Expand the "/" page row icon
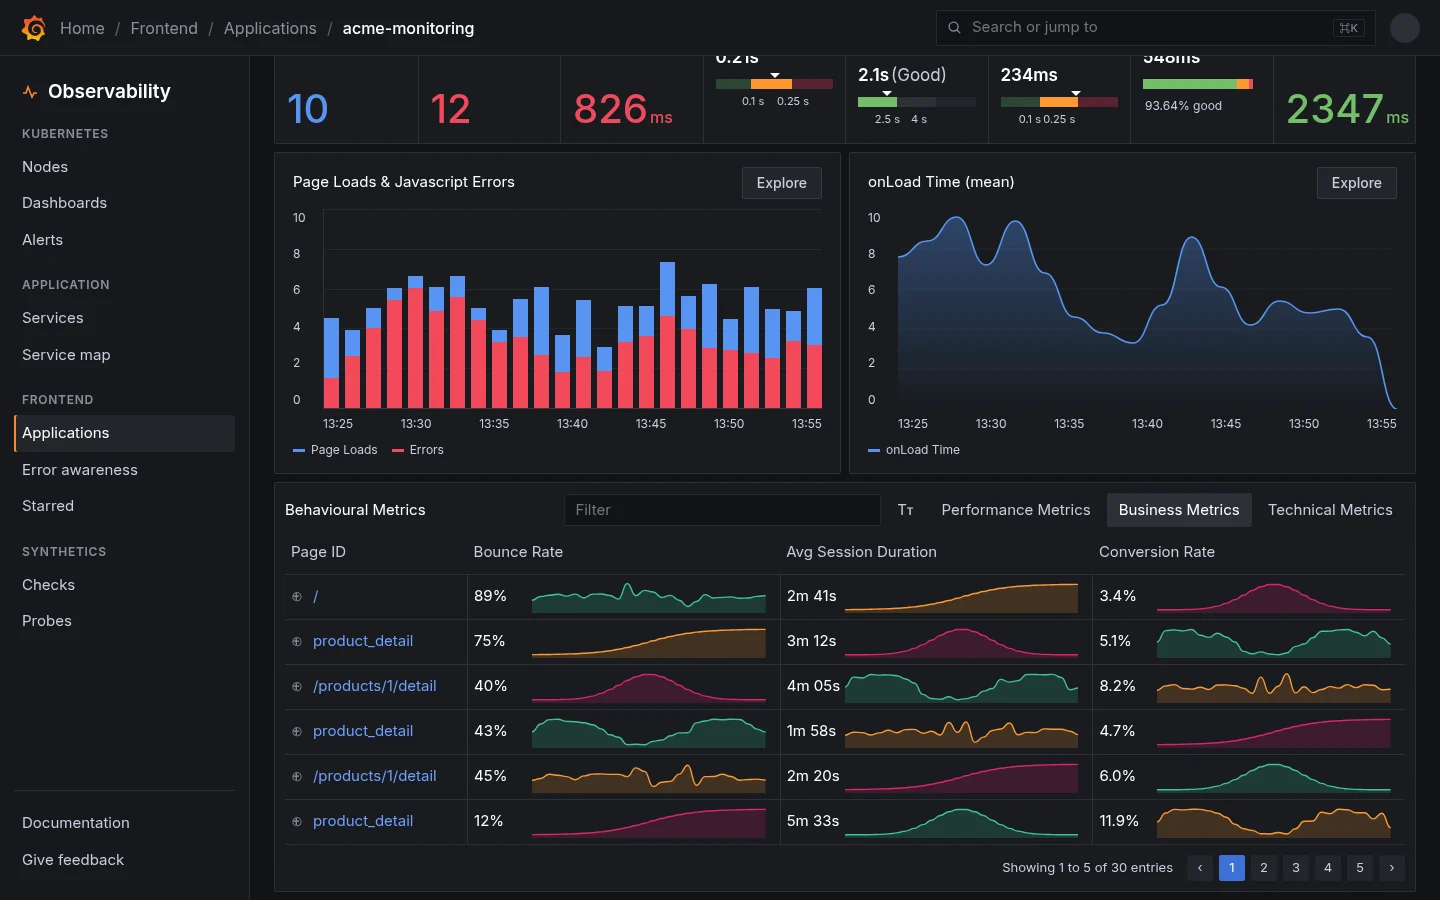This screenshot has width=1440, height=900. pos(297,597)
